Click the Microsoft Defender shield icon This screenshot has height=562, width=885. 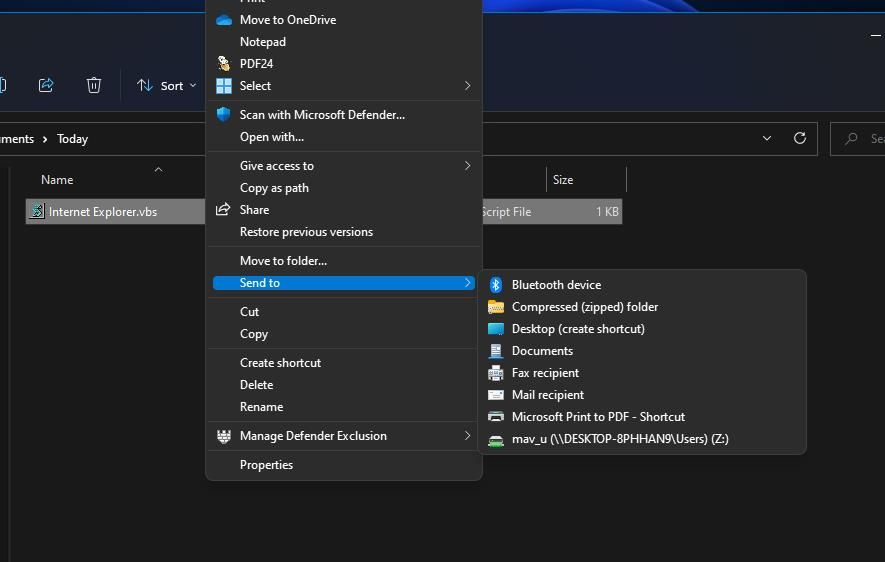(x=224, y=115)
